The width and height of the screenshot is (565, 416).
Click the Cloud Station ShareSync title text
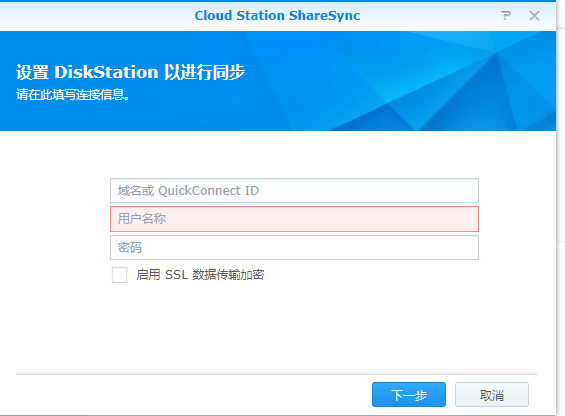coord(277,16)
